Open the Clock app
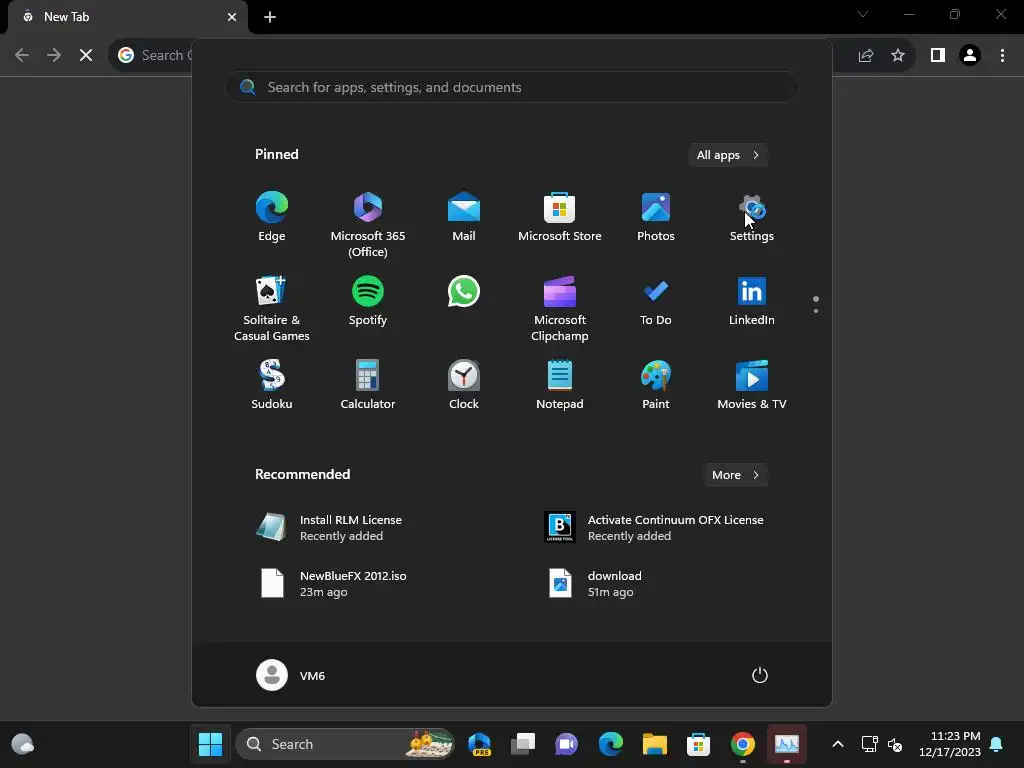 (464, 385)
